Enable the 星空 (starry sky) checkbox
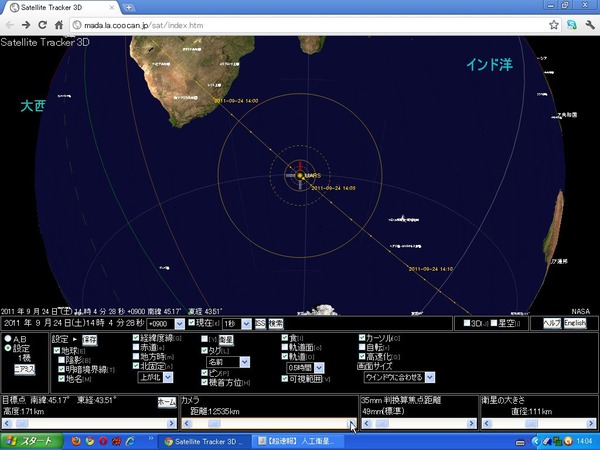 click(494, 323)
